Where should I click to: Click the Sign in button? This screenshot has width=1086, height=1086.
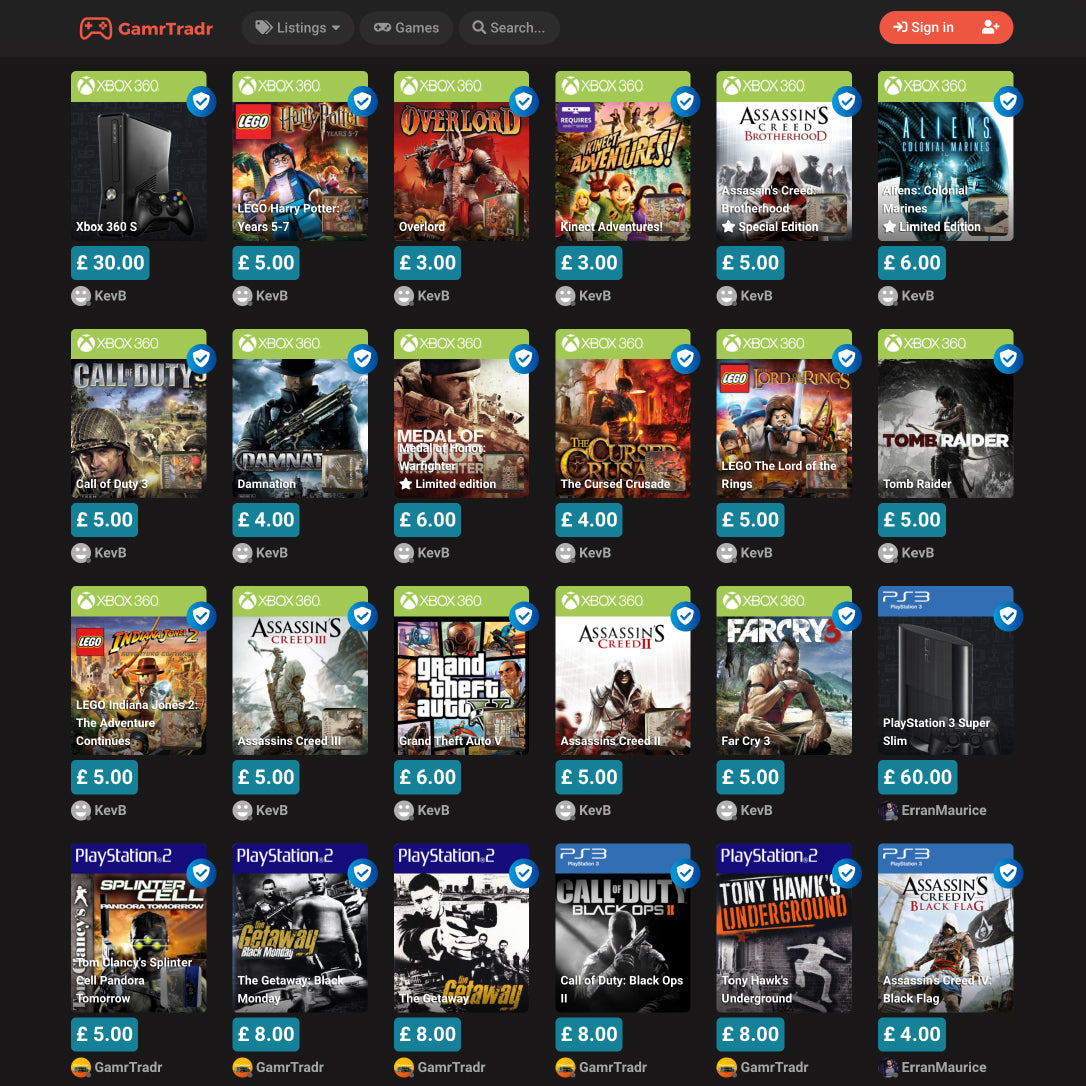pyautogui.click(x=923, y=28)
